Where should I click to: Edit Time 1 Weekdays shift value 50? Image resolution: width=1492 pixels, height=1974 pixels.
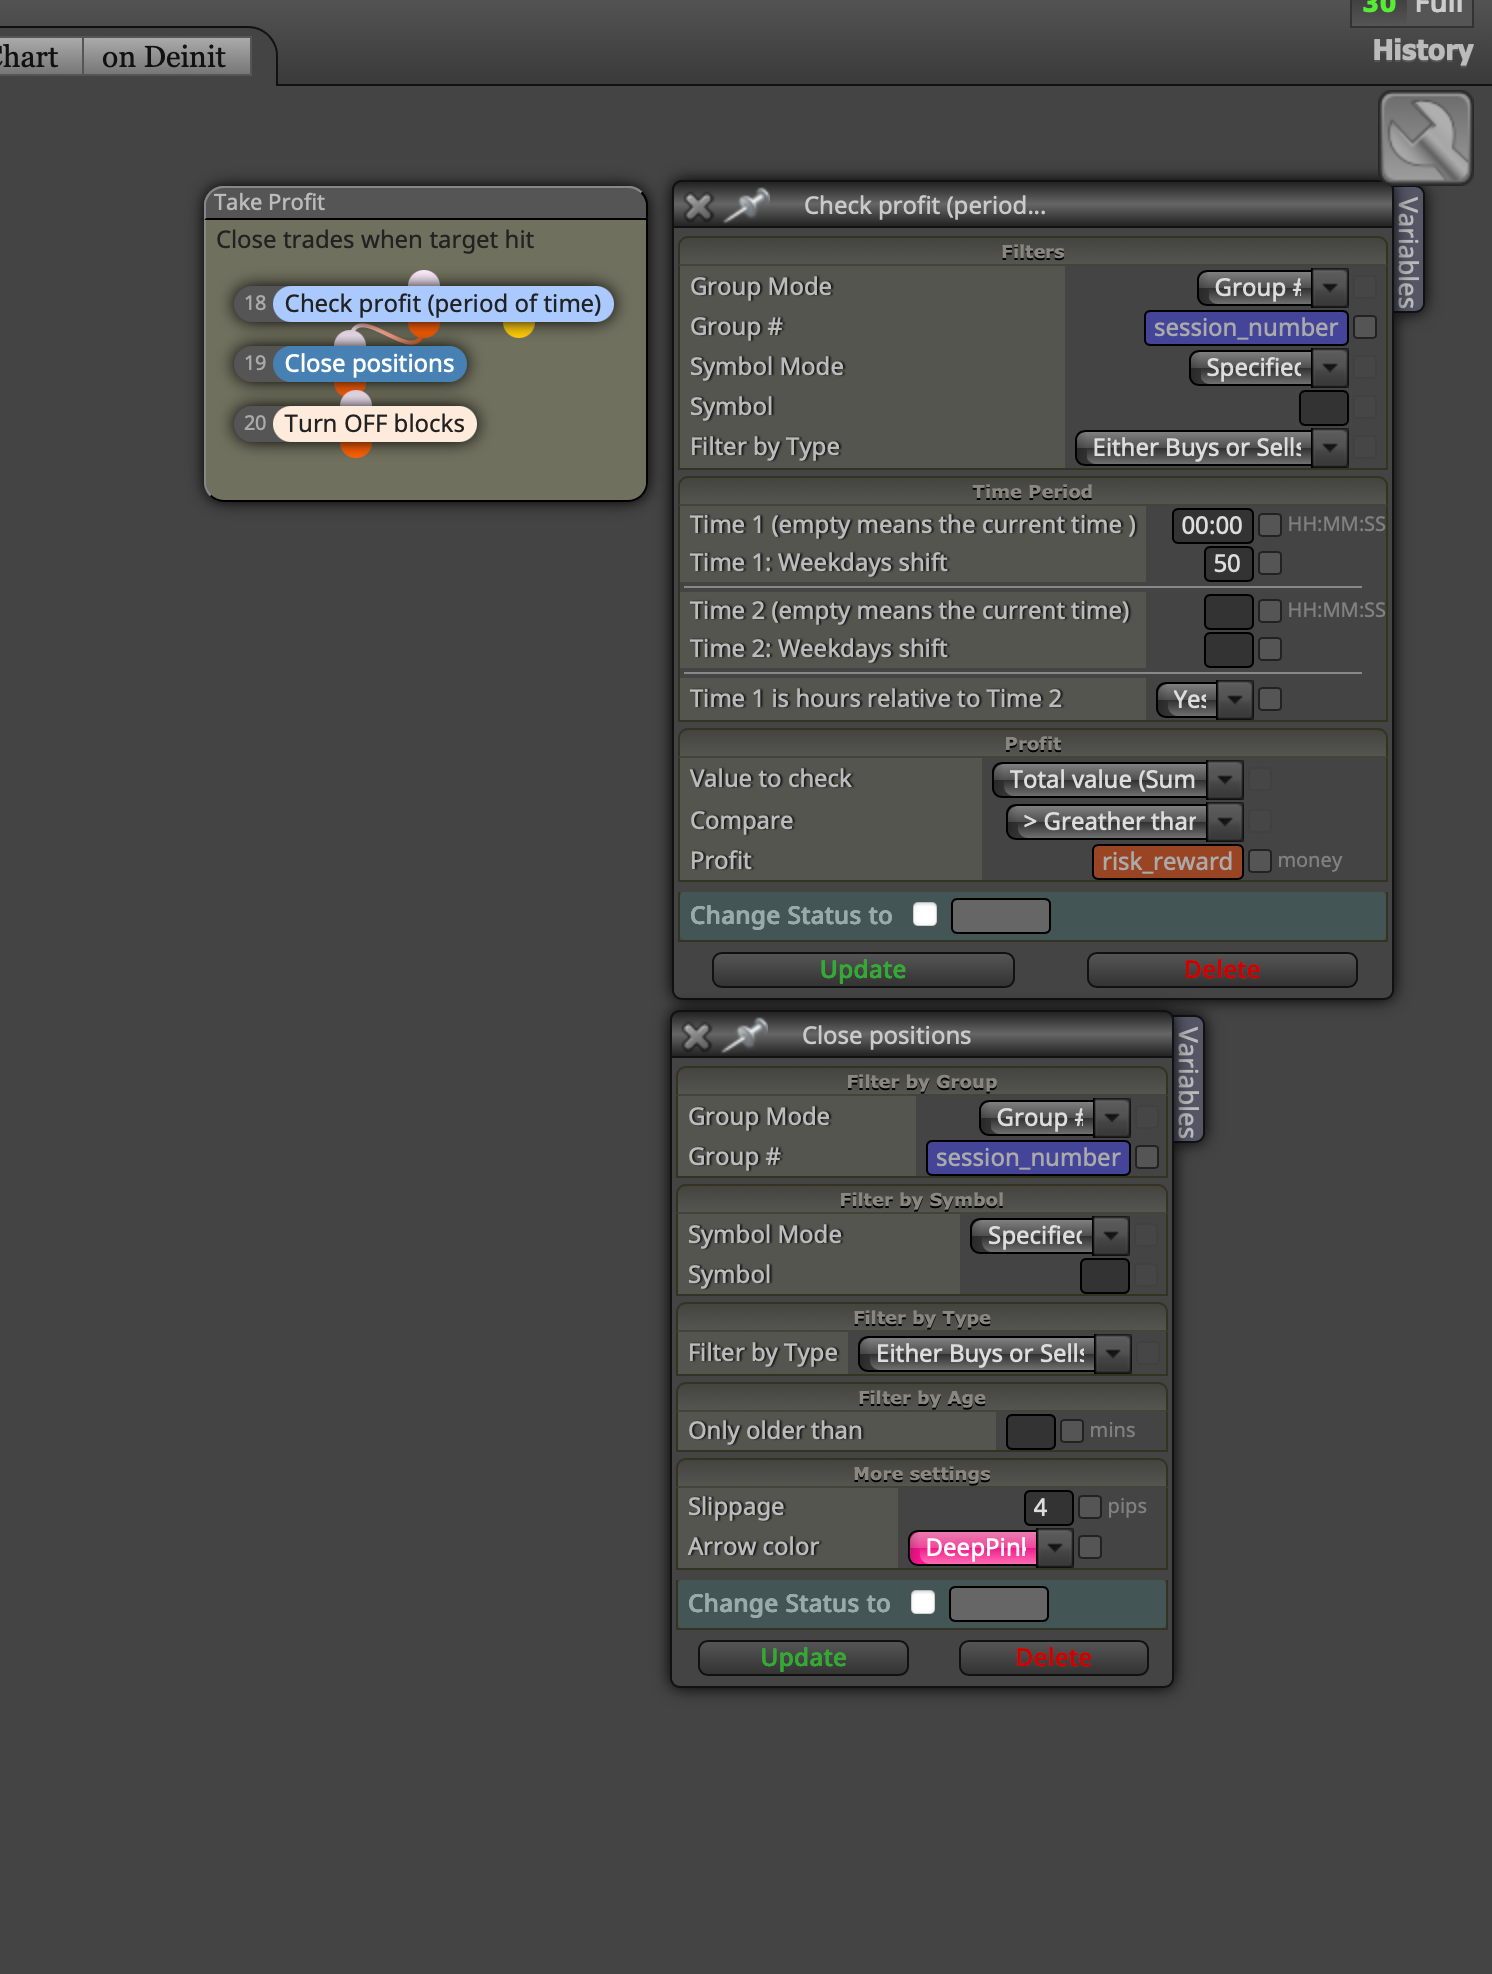tap(1228, 564)
